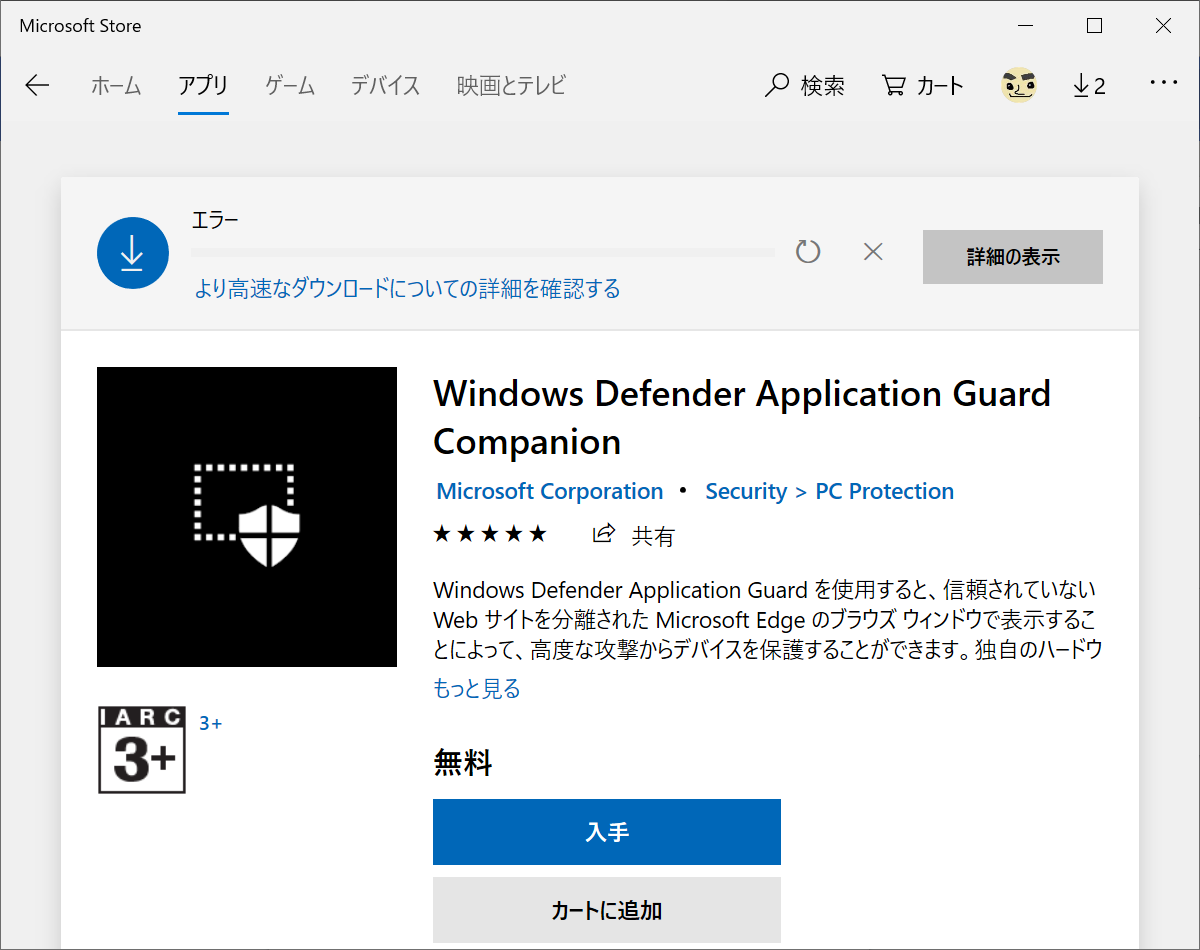Open the 3+ age rating link
Image resolution: width=1200 pixels, height=950 pixels.
[x=210, y=723]
